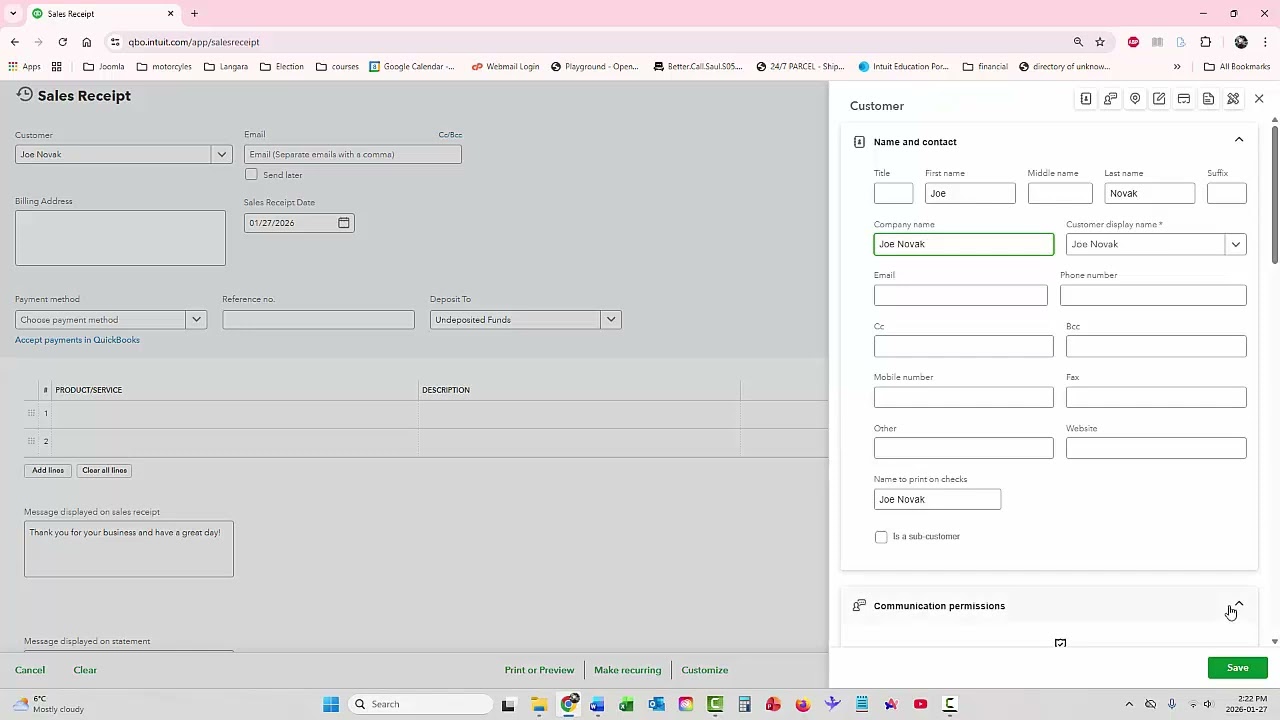Open the Sales Receipt history clock icon
The height and width of the screenshot is (720, 1280).
pyautogui.click(x=24, y=94)
